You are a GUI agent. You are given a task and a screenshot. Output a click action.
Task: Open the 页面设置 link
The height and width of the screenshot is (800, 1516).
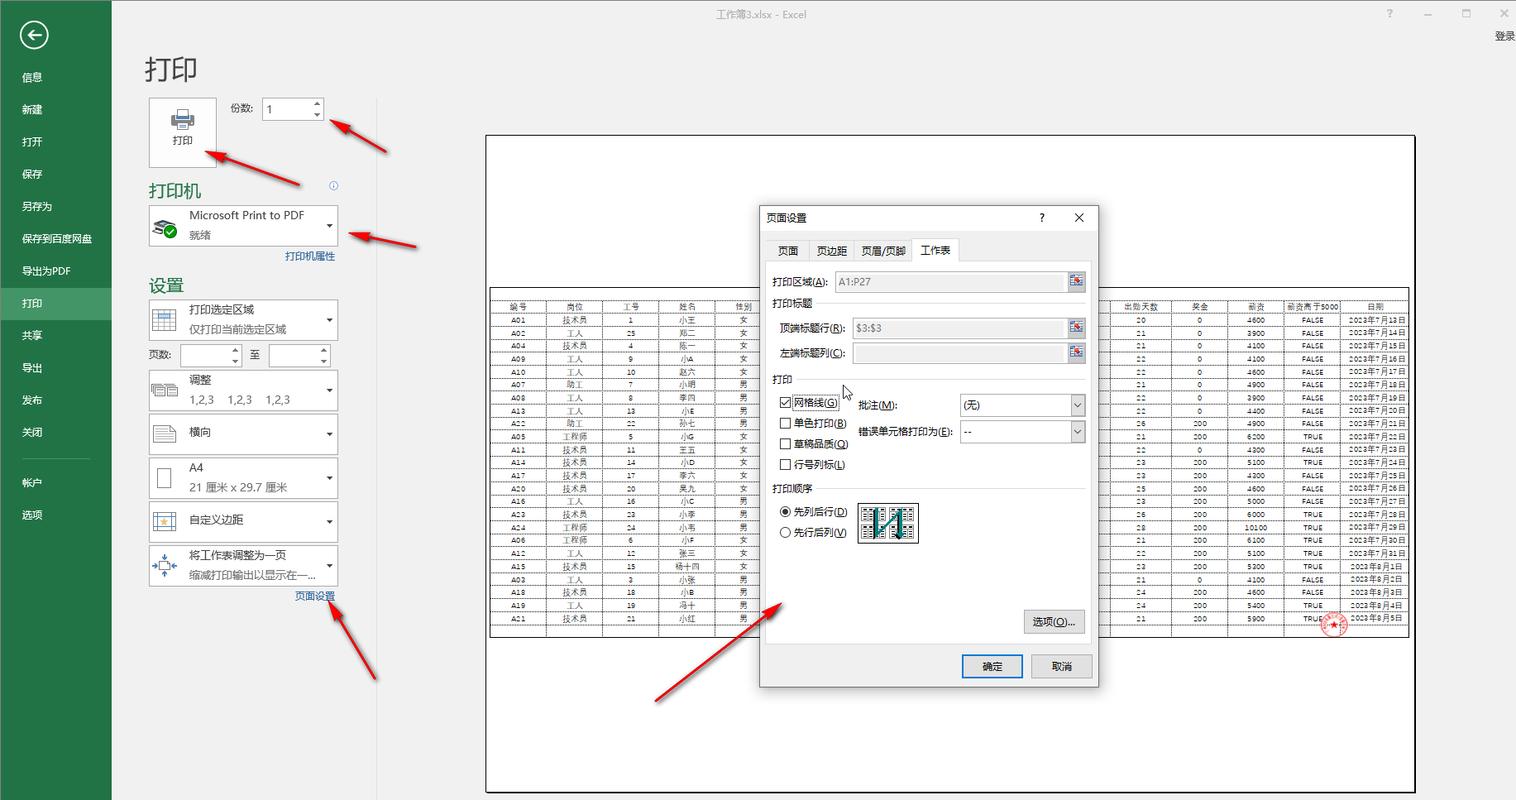coord(315,596)
